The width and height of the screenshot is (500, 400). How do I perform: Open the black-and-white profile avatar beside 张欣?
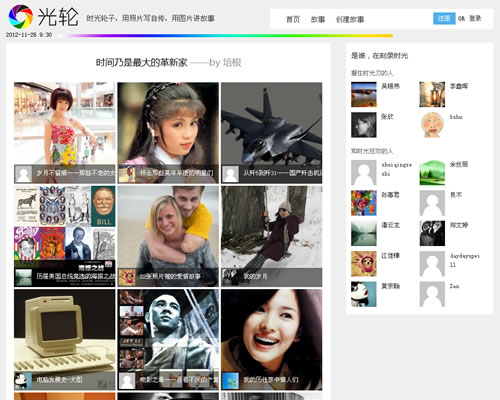click(x=364, y=125)
